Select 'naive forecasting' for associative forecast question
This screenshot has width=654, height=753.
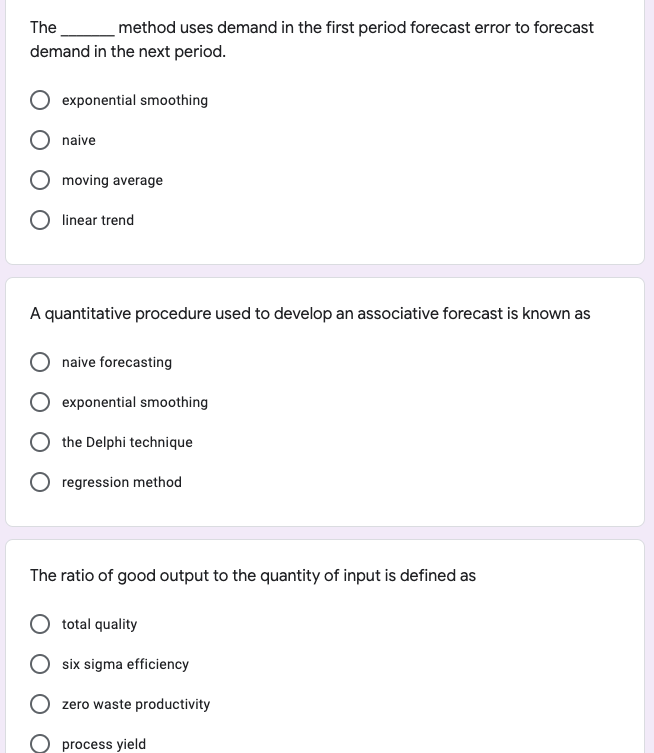(40, 362)
